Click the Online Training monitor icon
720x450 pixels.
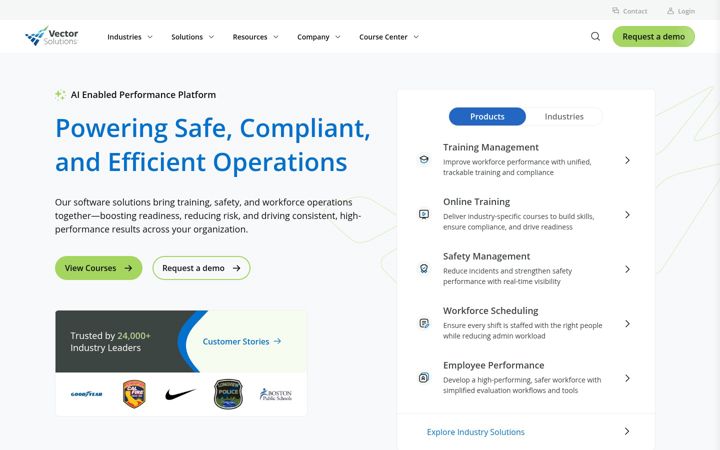[x=424, y=214]
